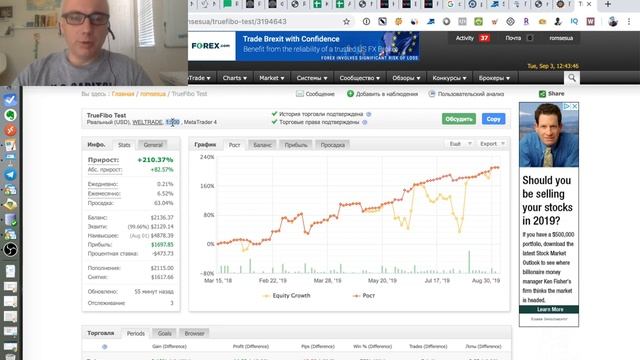Go to Главная breadcrumb link
The height and width of the screenshot is (360, 640).
tap(123, 94)
